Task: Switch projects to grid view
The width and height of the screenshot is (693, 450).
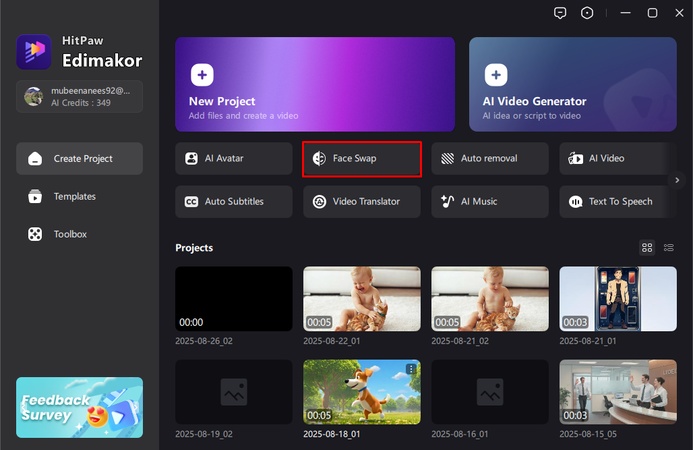Action: [647, 248]
